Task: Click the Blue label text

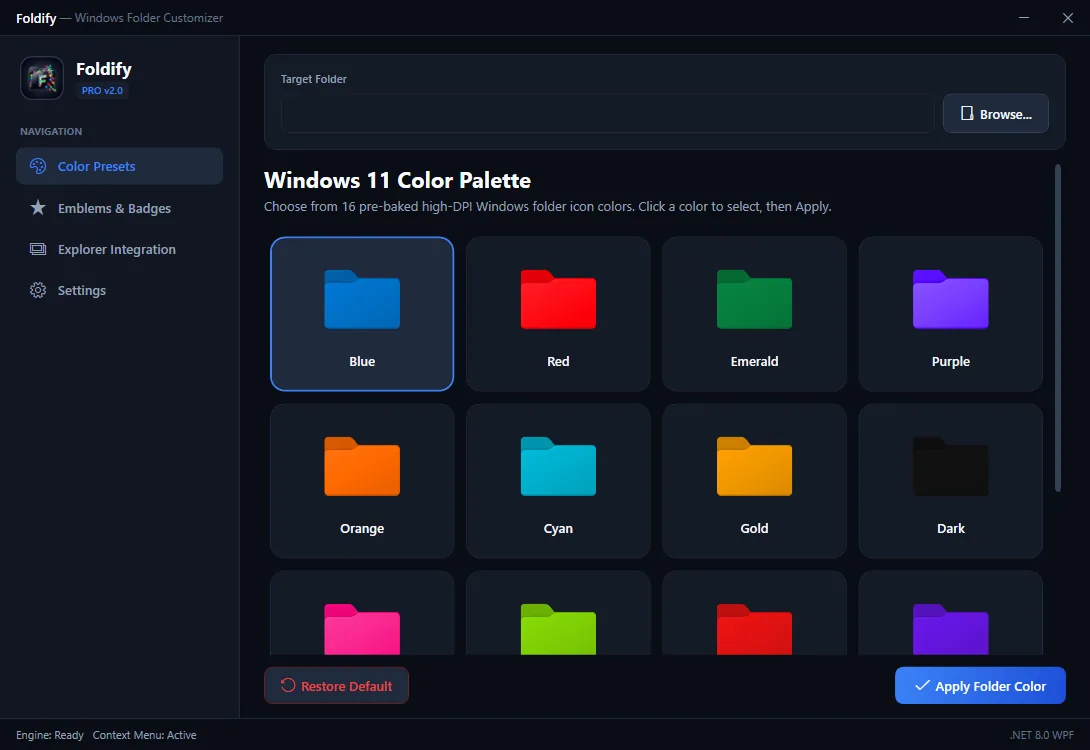Action: [x=362, y=361]
